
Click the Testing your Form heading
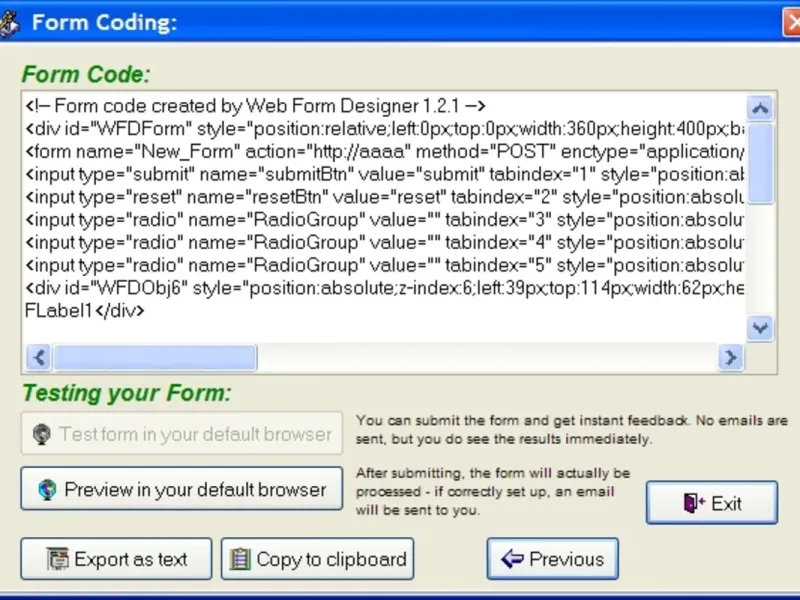pos(127,393)
